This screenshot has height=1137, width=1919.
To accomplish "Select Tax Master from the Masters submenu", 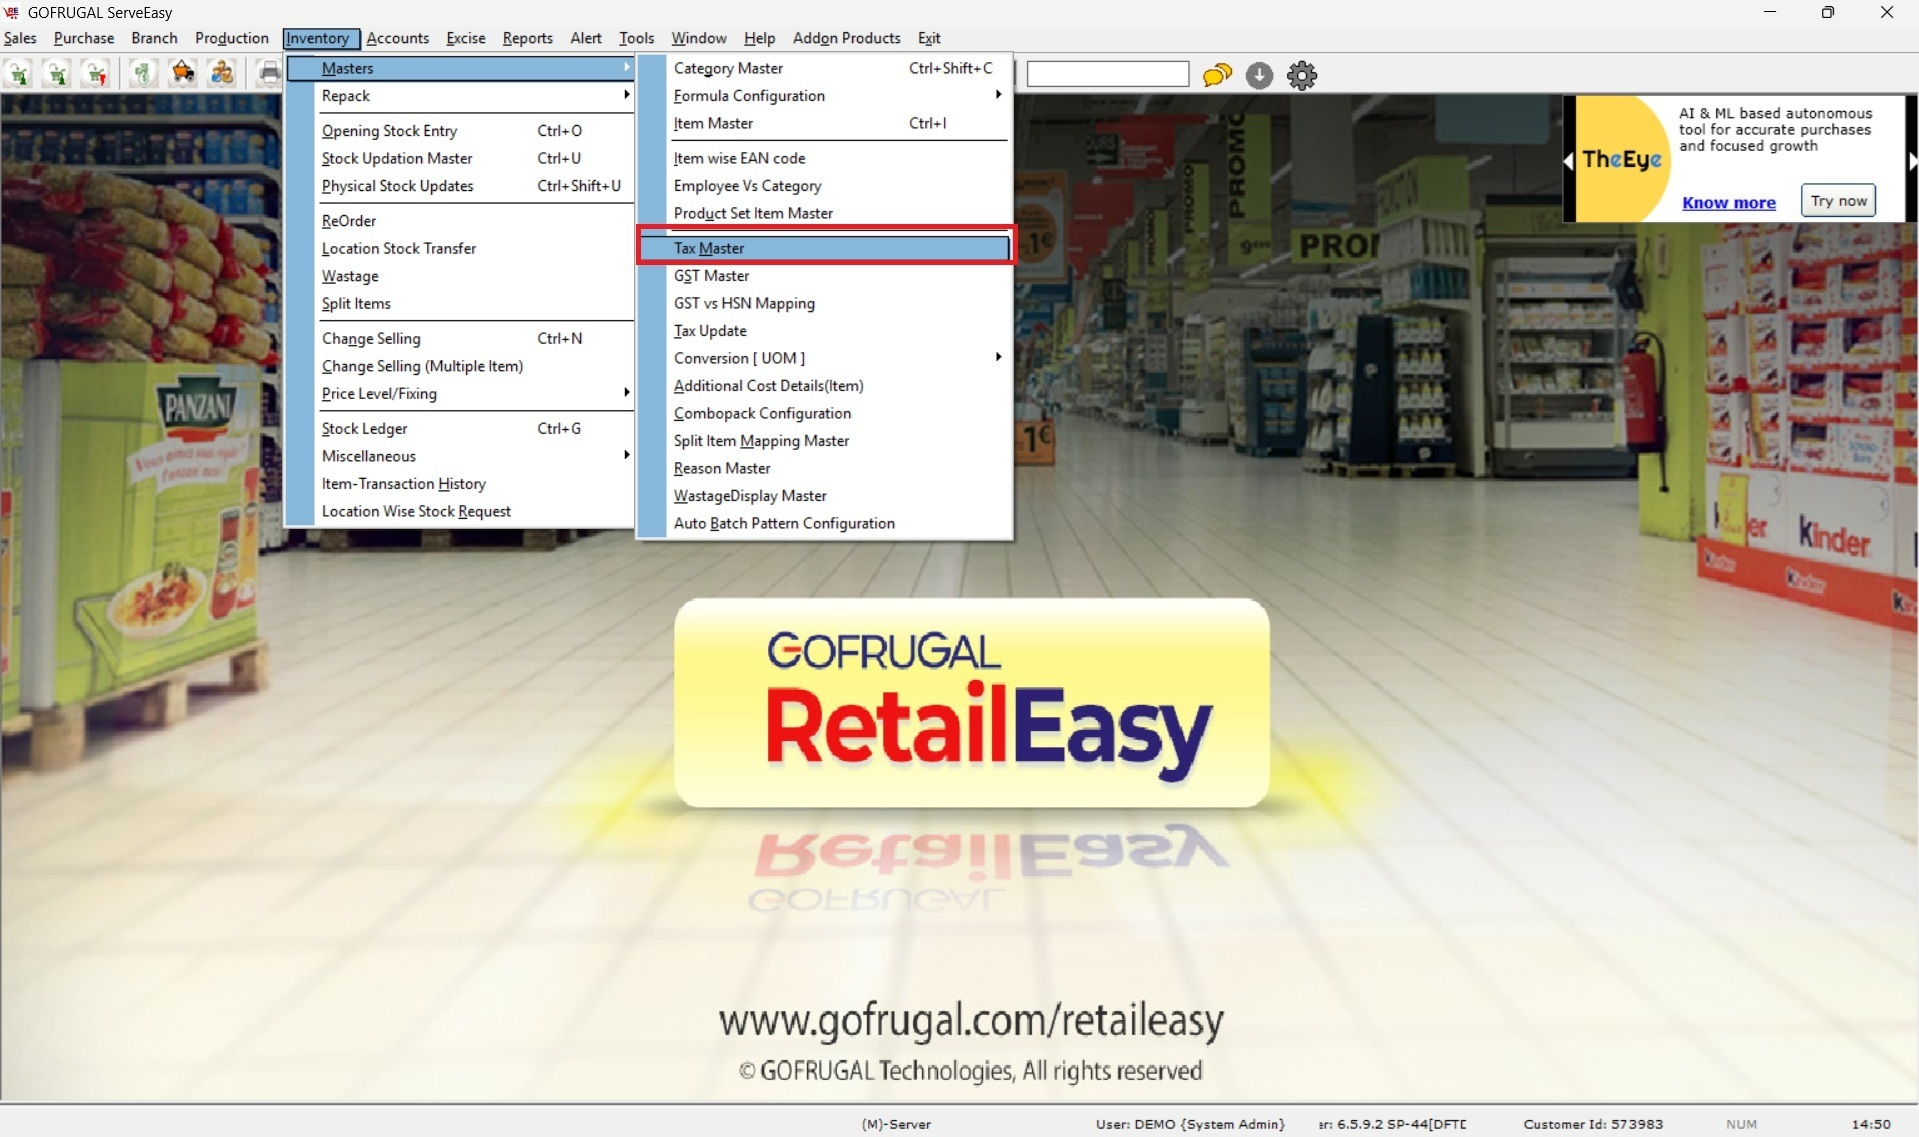I will tap(825, 248).
